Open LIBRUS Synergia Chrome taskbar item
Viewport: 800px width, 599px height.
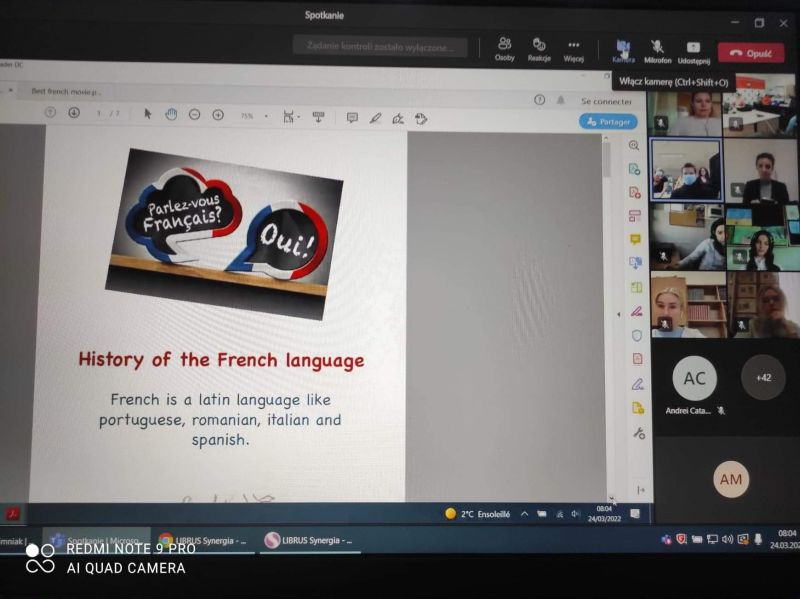click(203, 541)
